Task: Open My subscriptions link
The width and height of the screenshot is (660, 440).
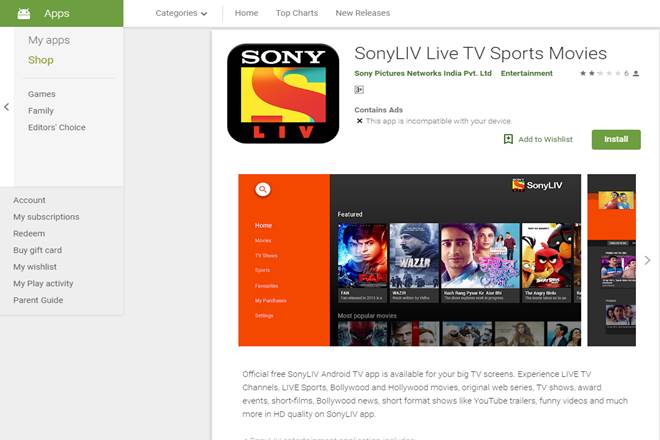Action: [x=46, y=217]
